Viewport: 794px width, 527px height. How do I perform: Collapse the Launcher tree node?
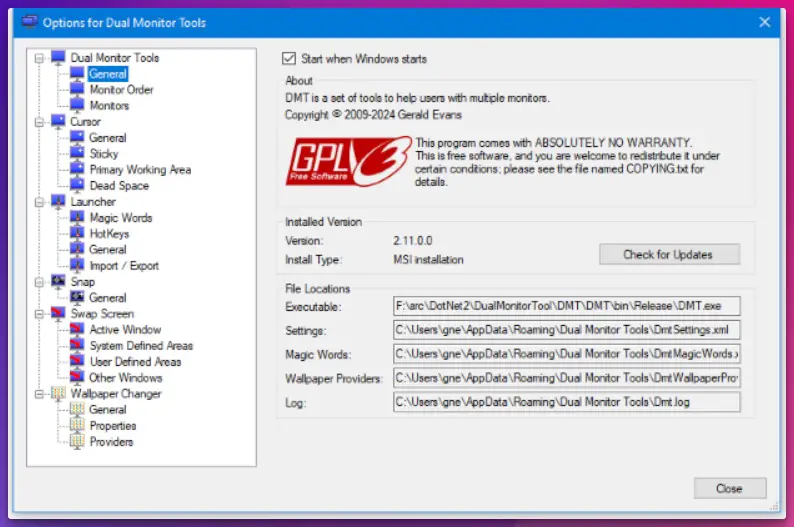click(39, 202)
